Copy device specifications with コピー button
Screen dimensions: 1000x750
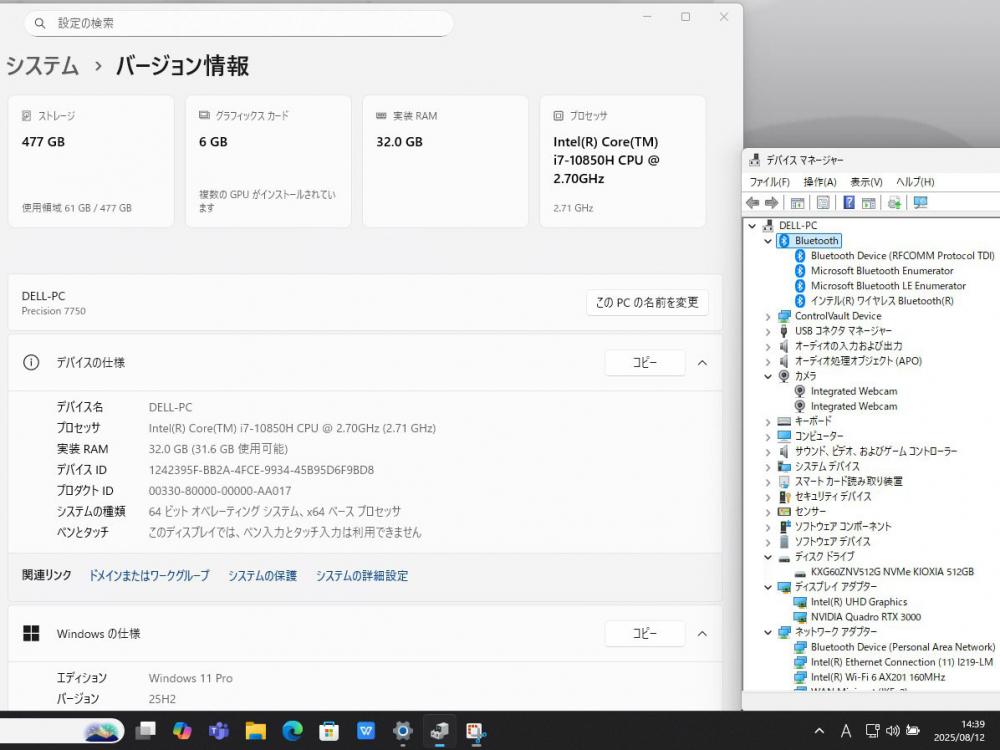point(644,363)
